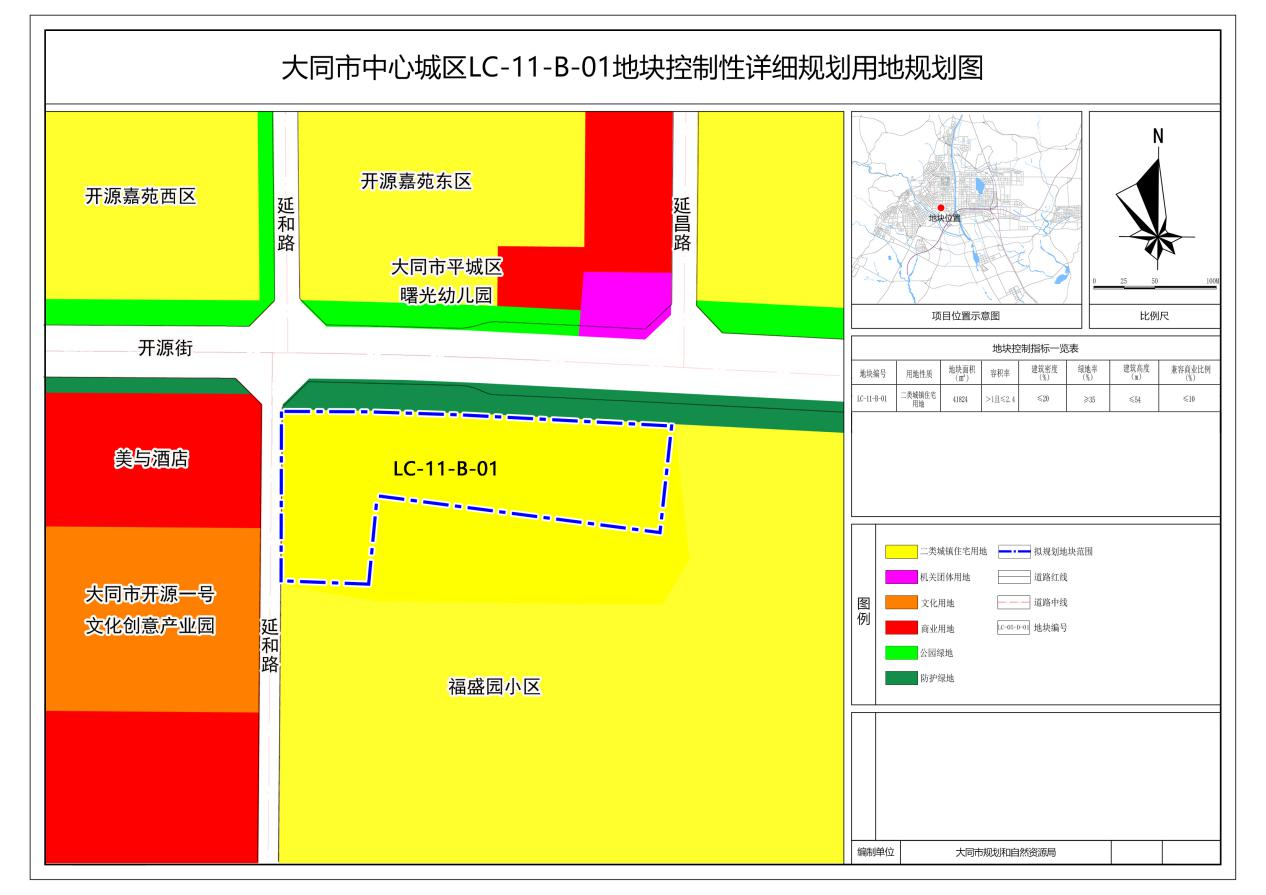Click the 美与酒店 label in red block
This screenshot has width=1266, height=895.
151,460
